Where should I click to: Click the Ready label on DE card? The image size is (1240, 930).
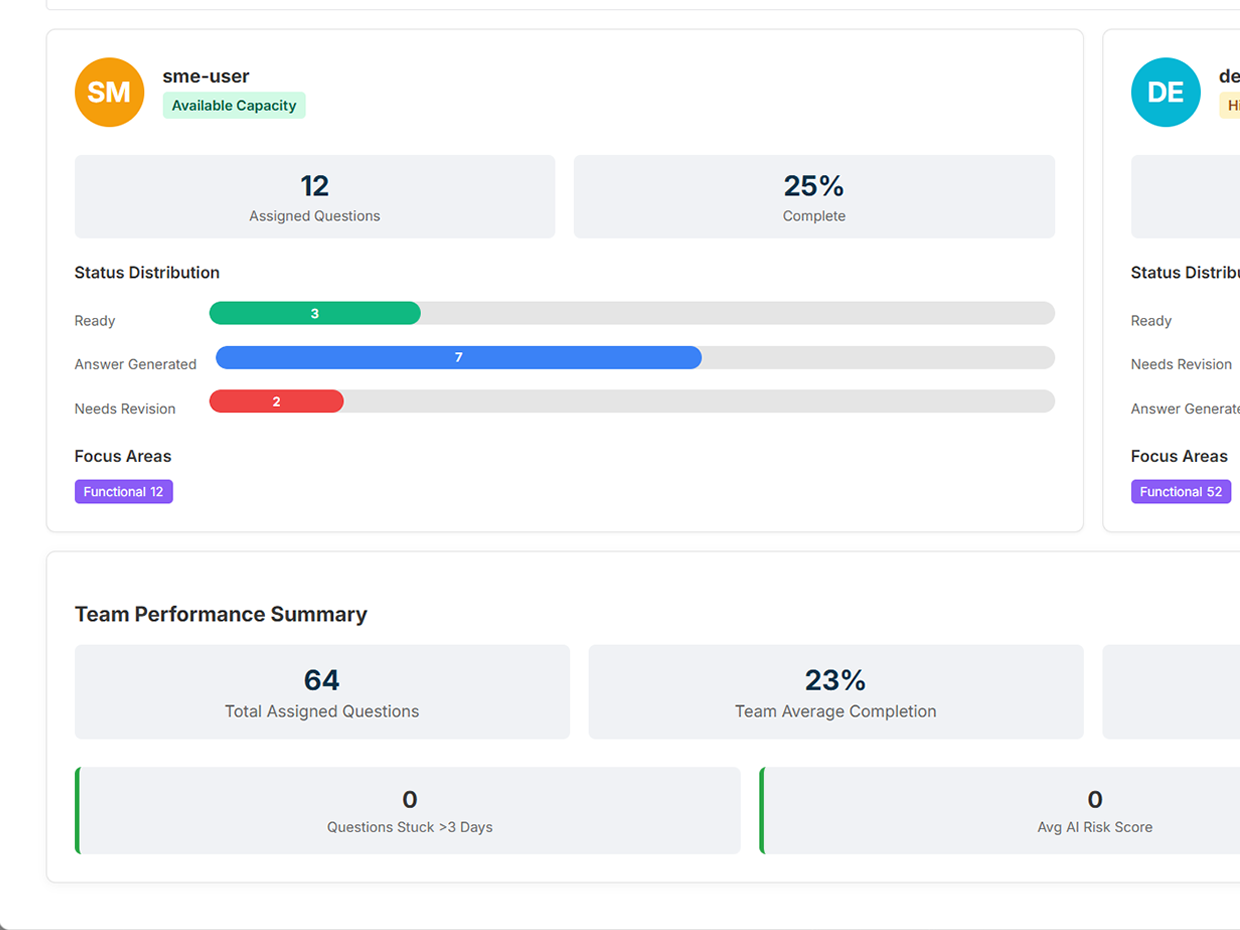click(1151, 320)
